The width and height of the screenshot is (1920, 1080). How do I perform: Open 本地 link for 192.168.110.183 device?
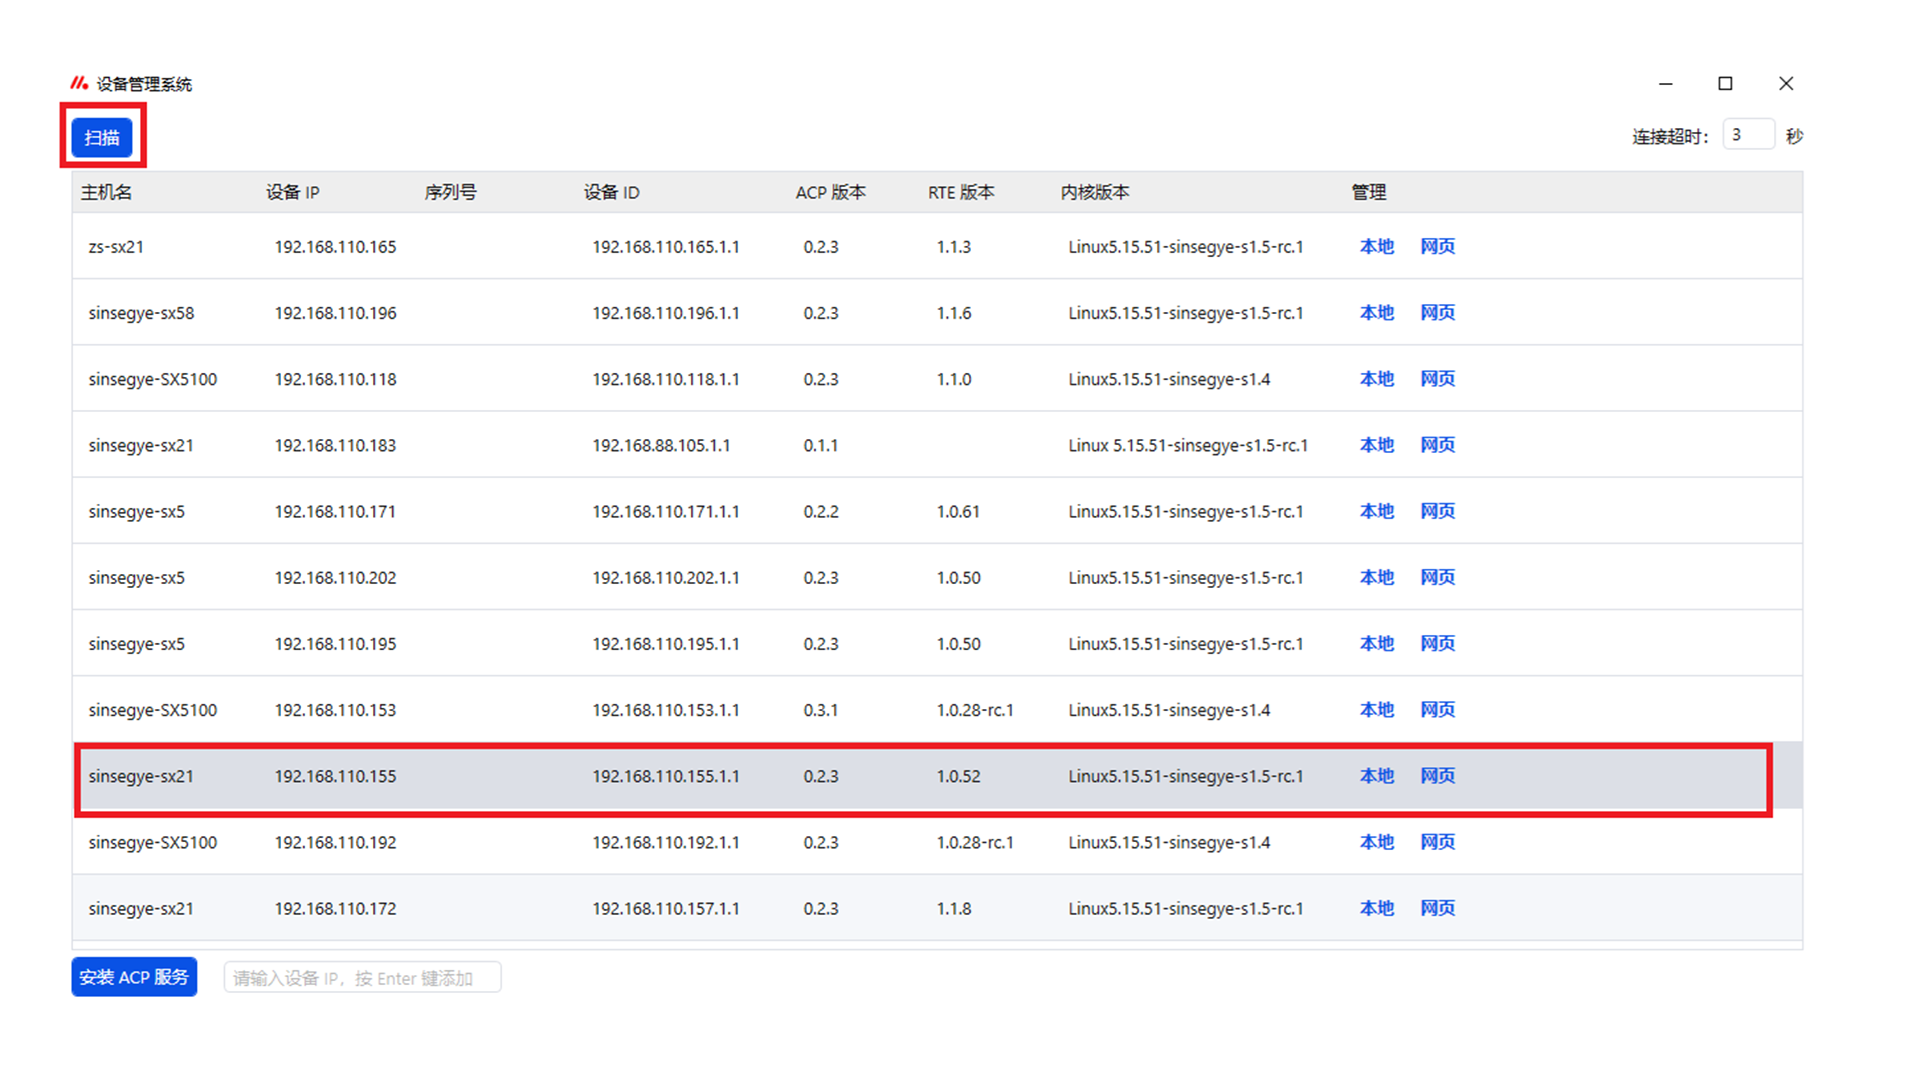[x=1376, y=445]
